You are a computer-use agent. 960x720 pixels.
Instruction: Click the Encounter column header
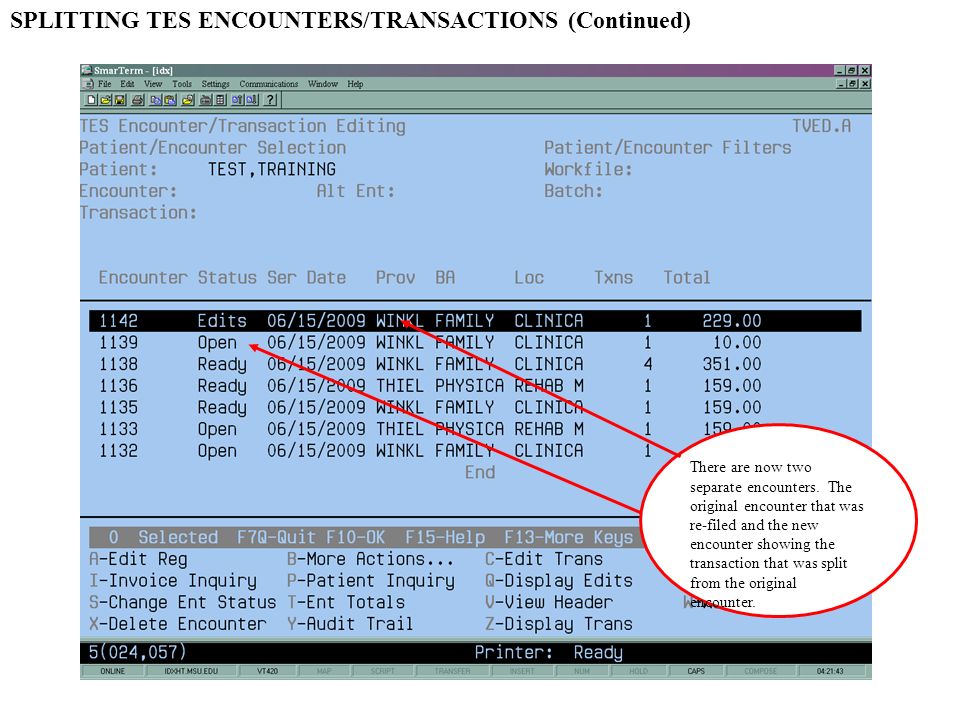pyautogui.click(x=143, y=277)
